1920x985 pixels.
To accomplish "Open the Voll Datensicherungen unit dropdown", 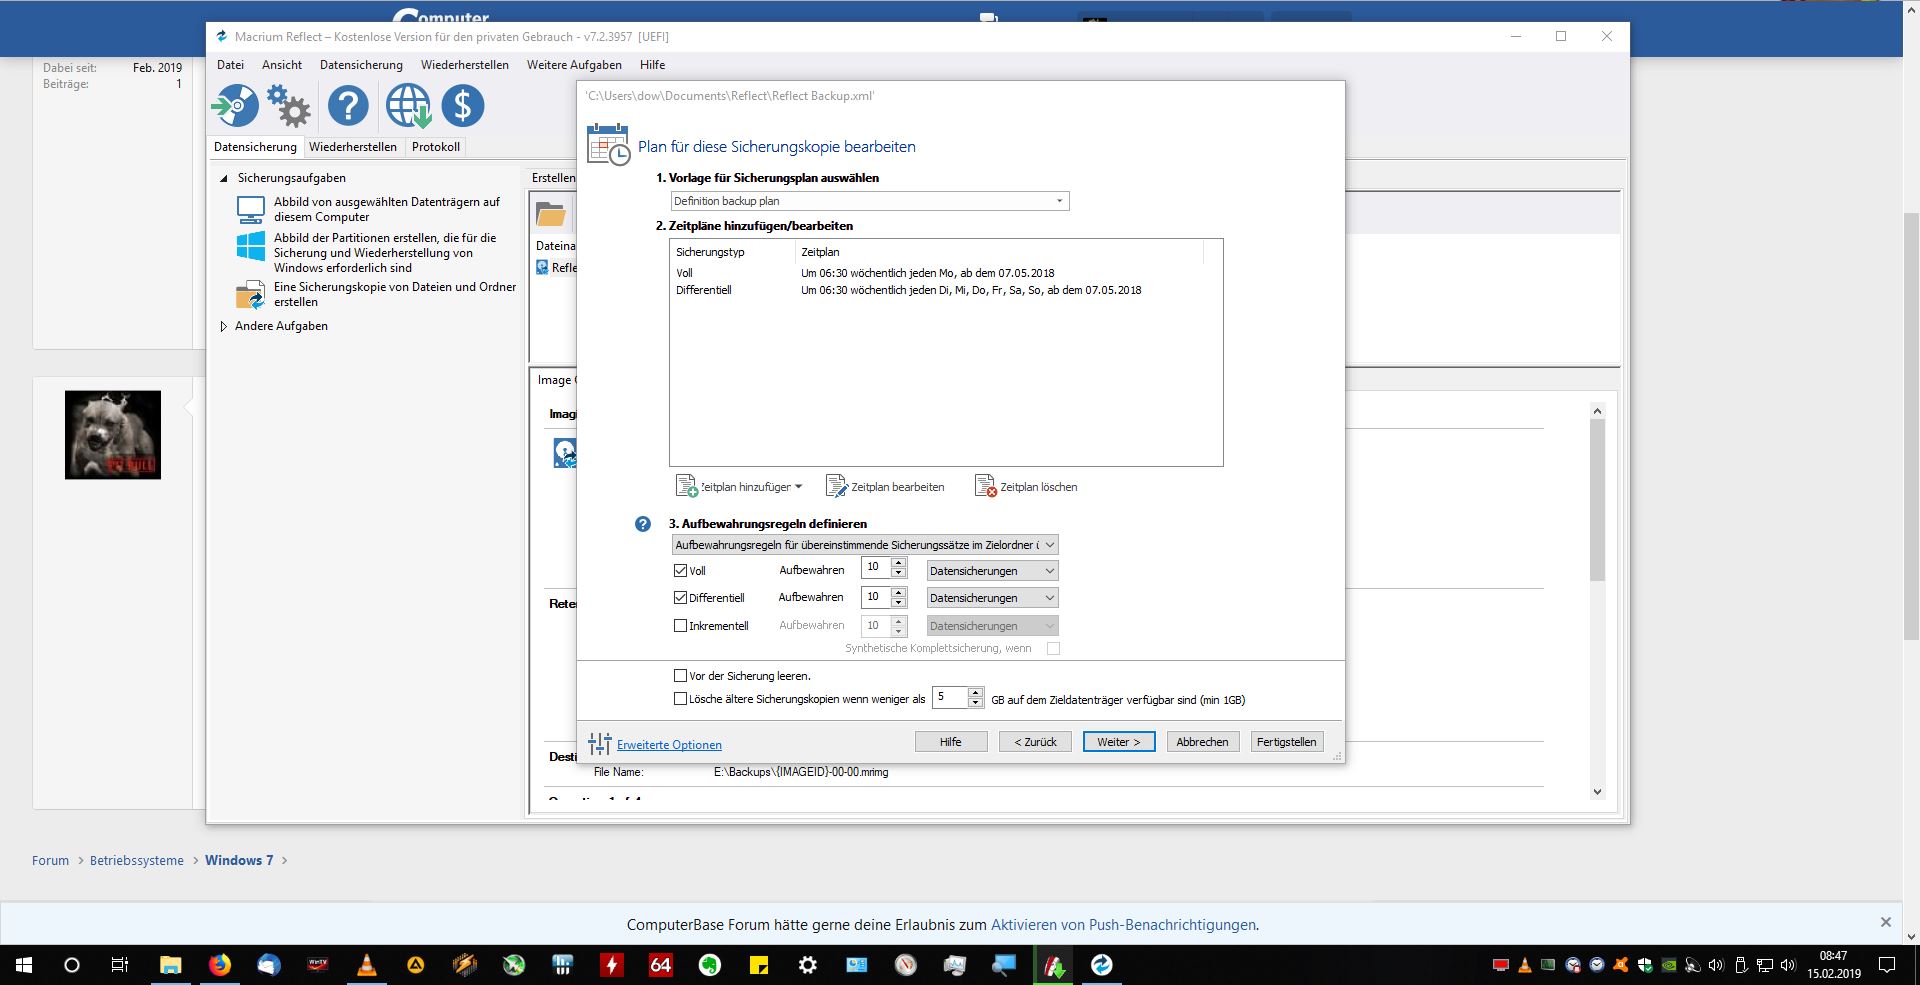I will click(x=992, y=571).
